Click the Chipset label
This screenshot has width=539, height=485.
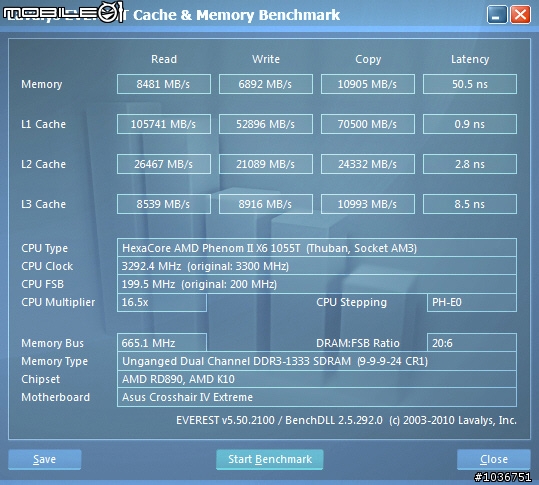click(x=40, y=379)
